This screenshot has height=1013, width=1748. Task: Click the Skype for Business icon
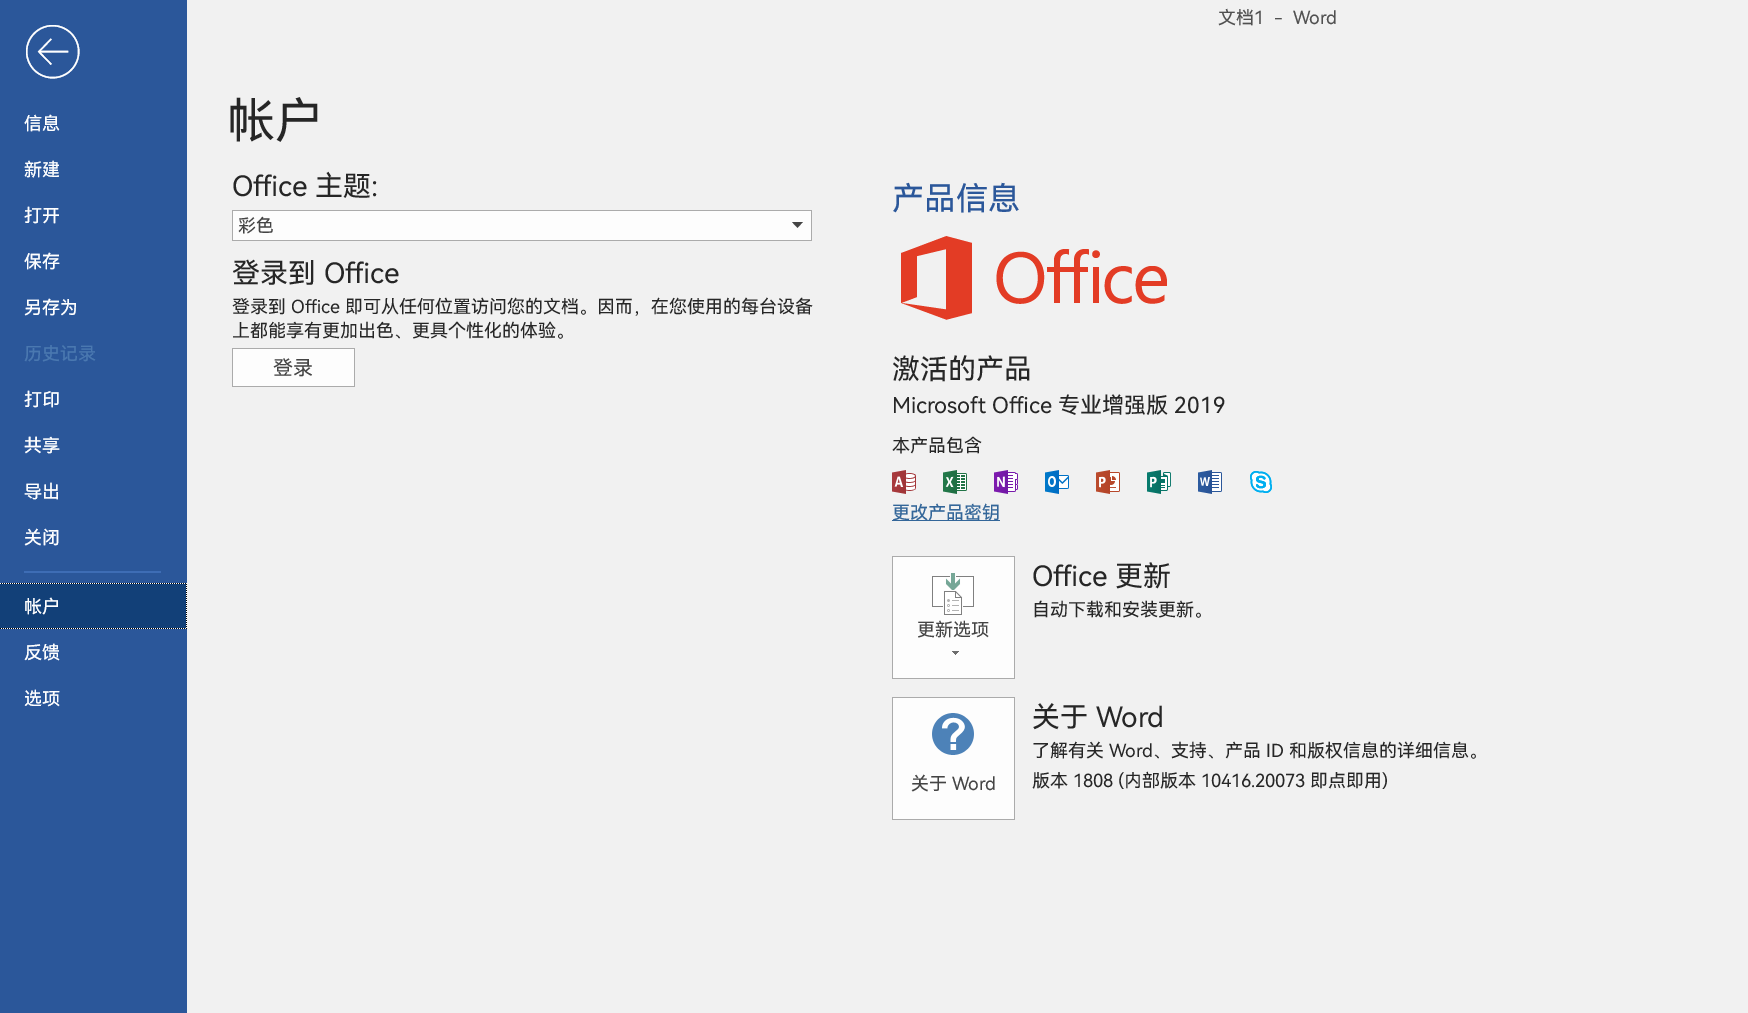[x=1261, y=482]
